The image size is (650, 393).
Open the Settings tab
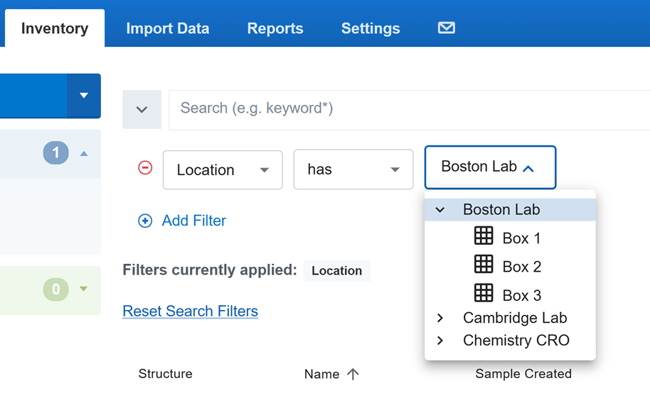click(x=371, y=28)
